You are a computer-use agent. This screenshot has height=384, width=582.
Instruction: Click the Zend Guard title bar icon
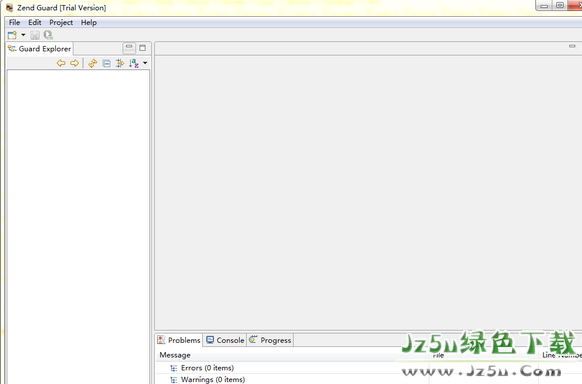click(x=9, y=8)
